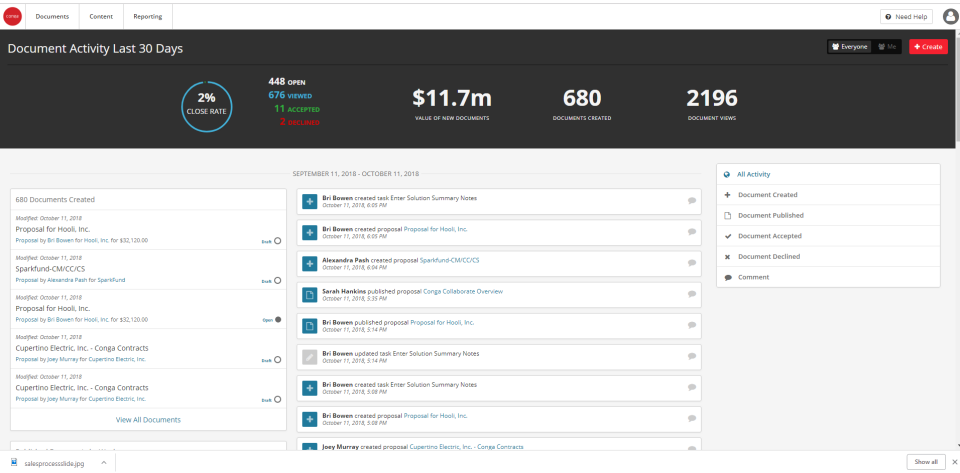
Task: Click SparkFund company link in documents list
Action: coord(112,280)
